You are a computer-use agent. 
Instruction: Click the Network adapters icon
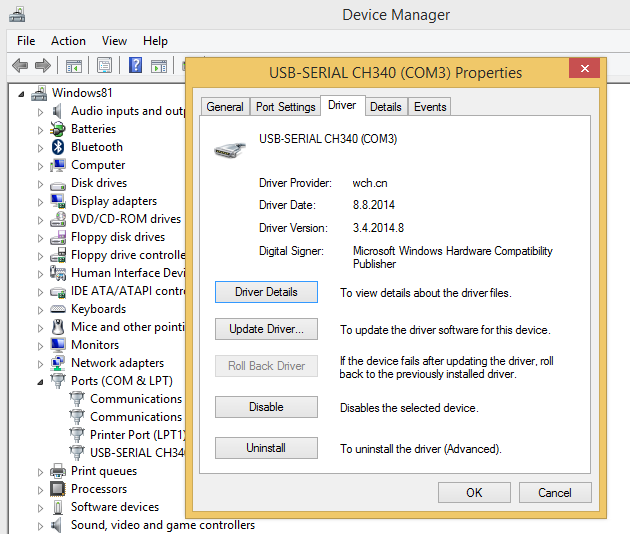[x=58, y=363]
